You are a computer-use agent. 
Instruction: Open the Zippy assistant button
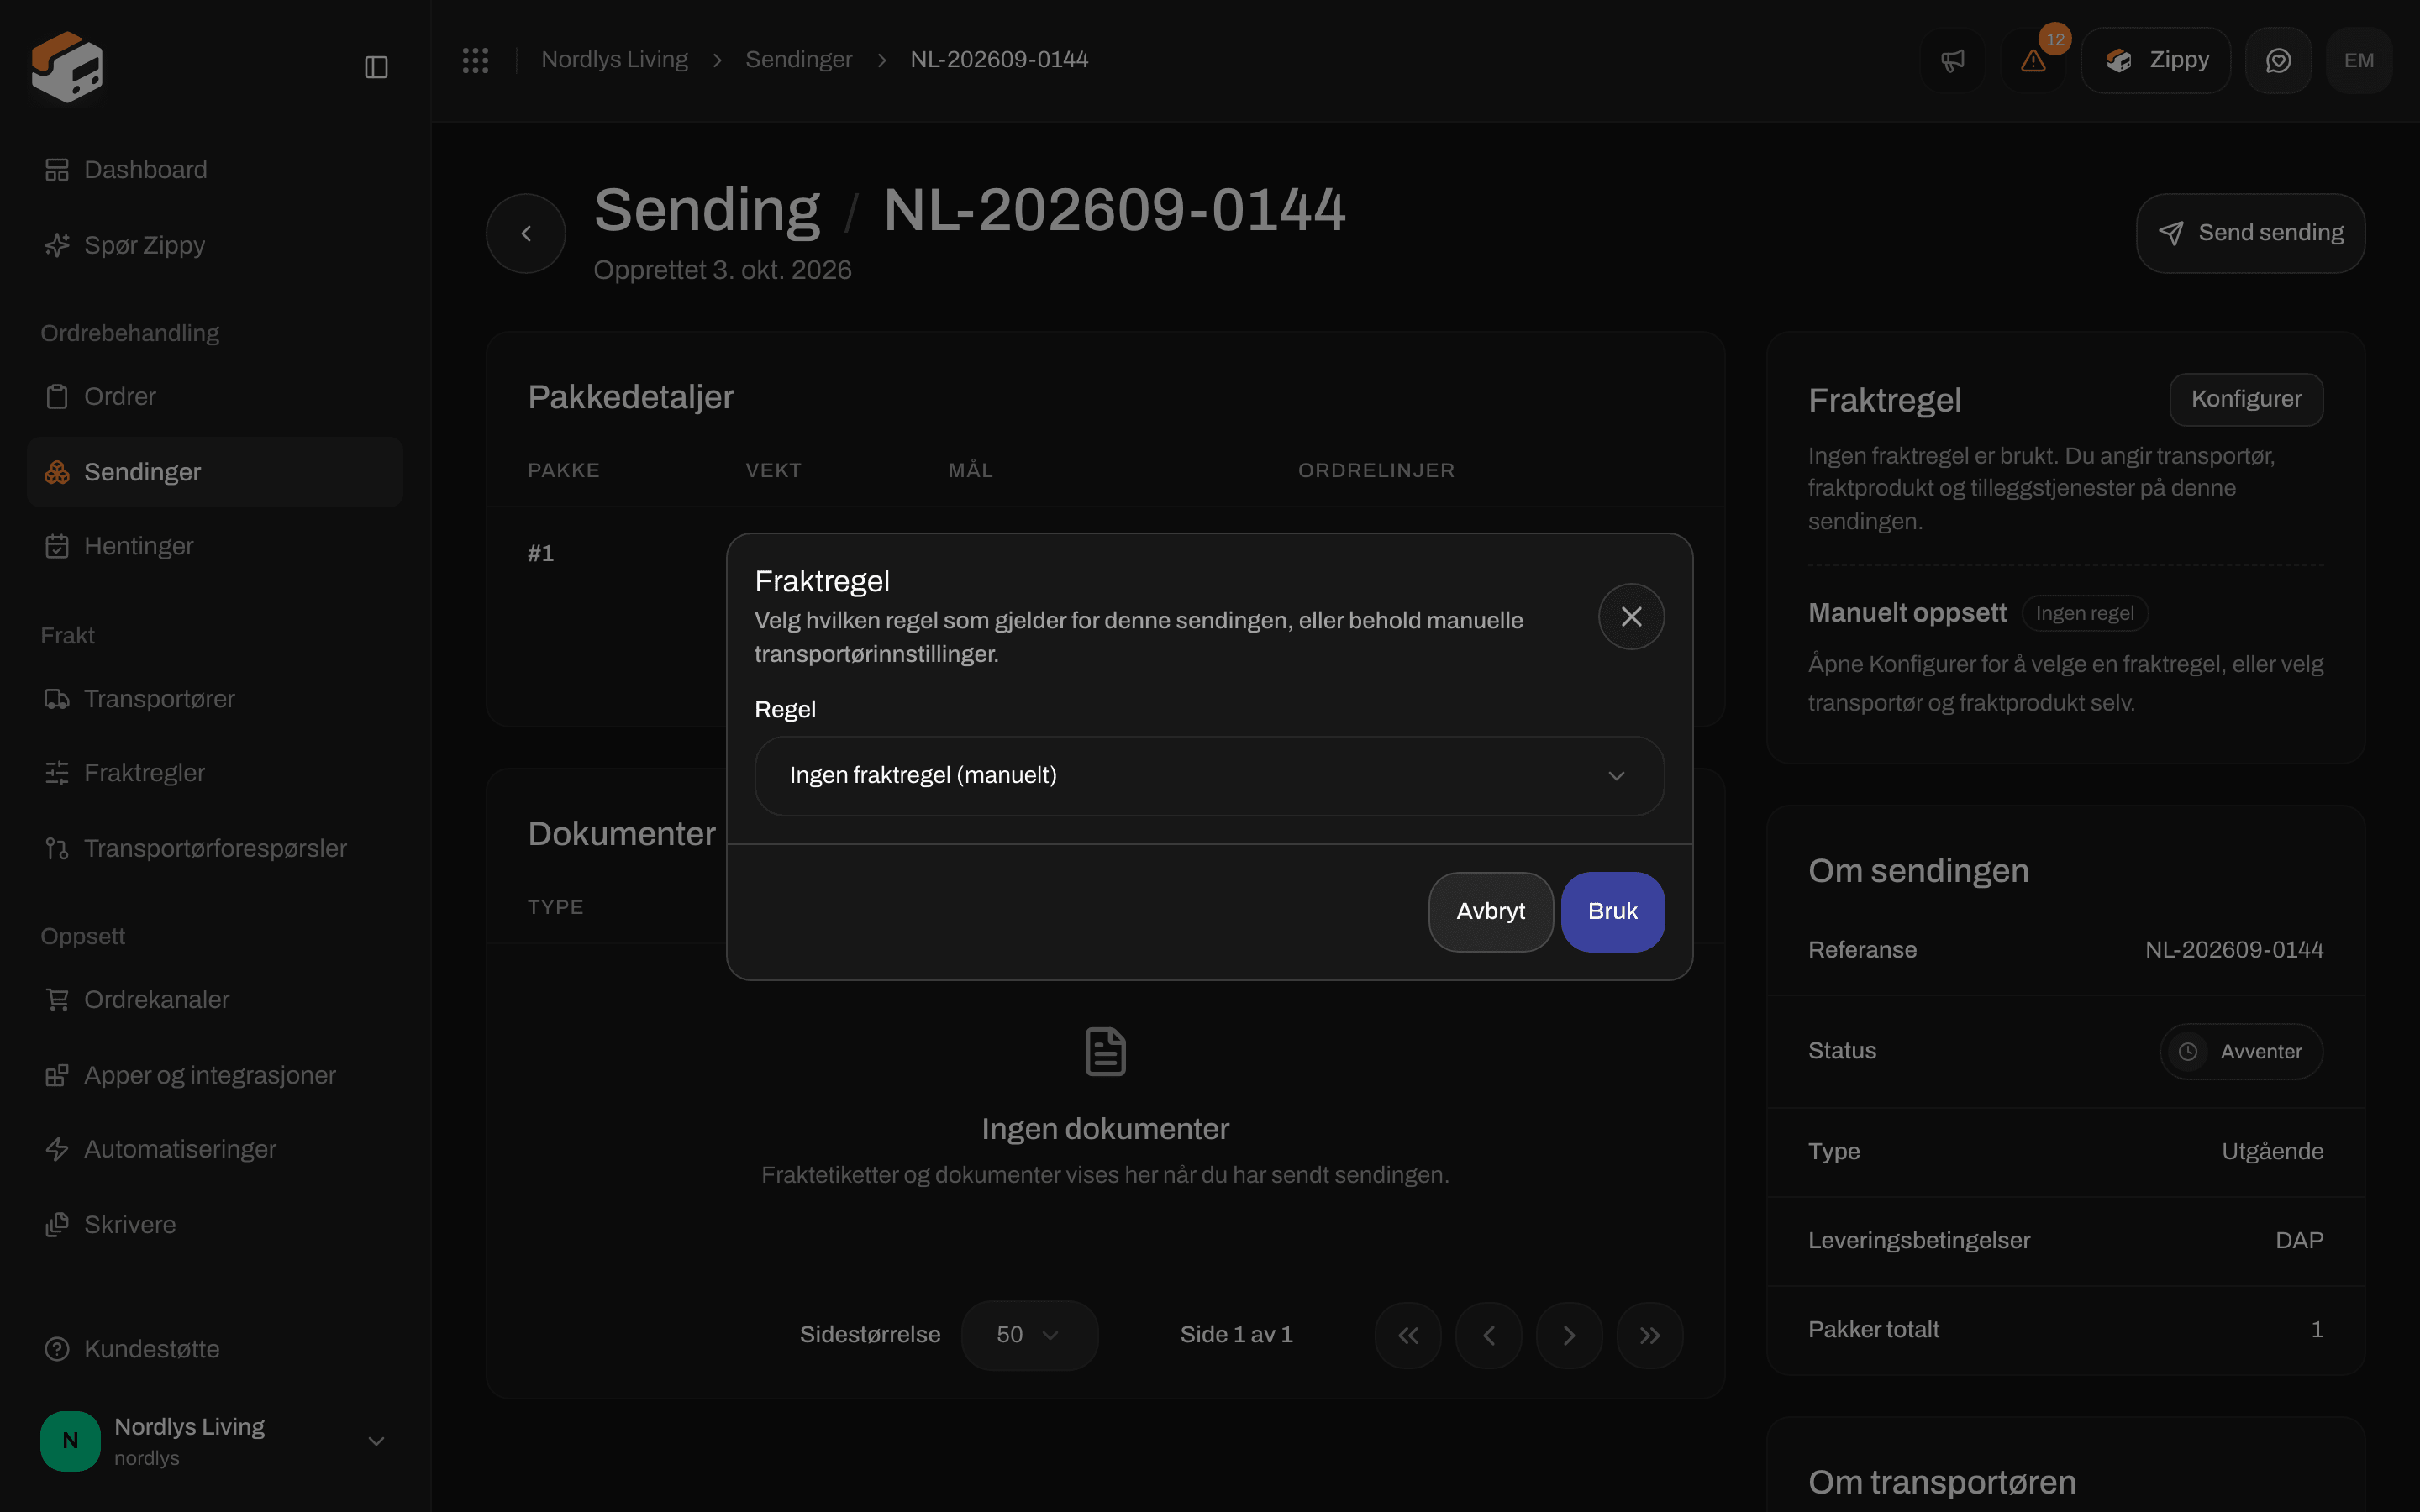pos(2156,61)
